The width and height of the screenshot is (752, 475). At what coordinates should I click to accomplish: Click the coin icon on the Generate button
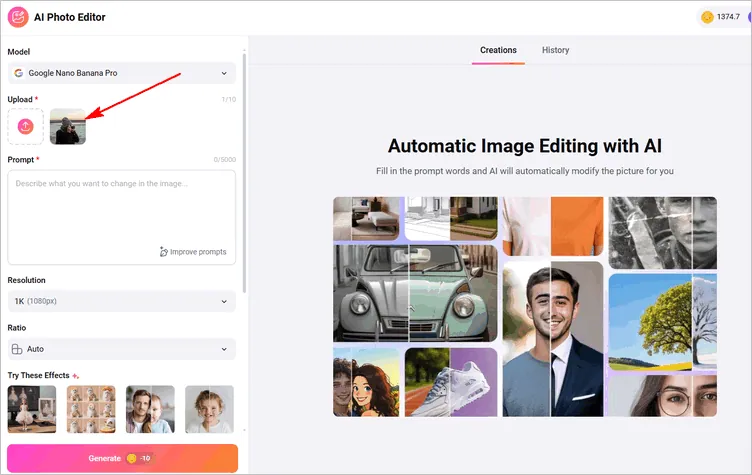point(131,458)
